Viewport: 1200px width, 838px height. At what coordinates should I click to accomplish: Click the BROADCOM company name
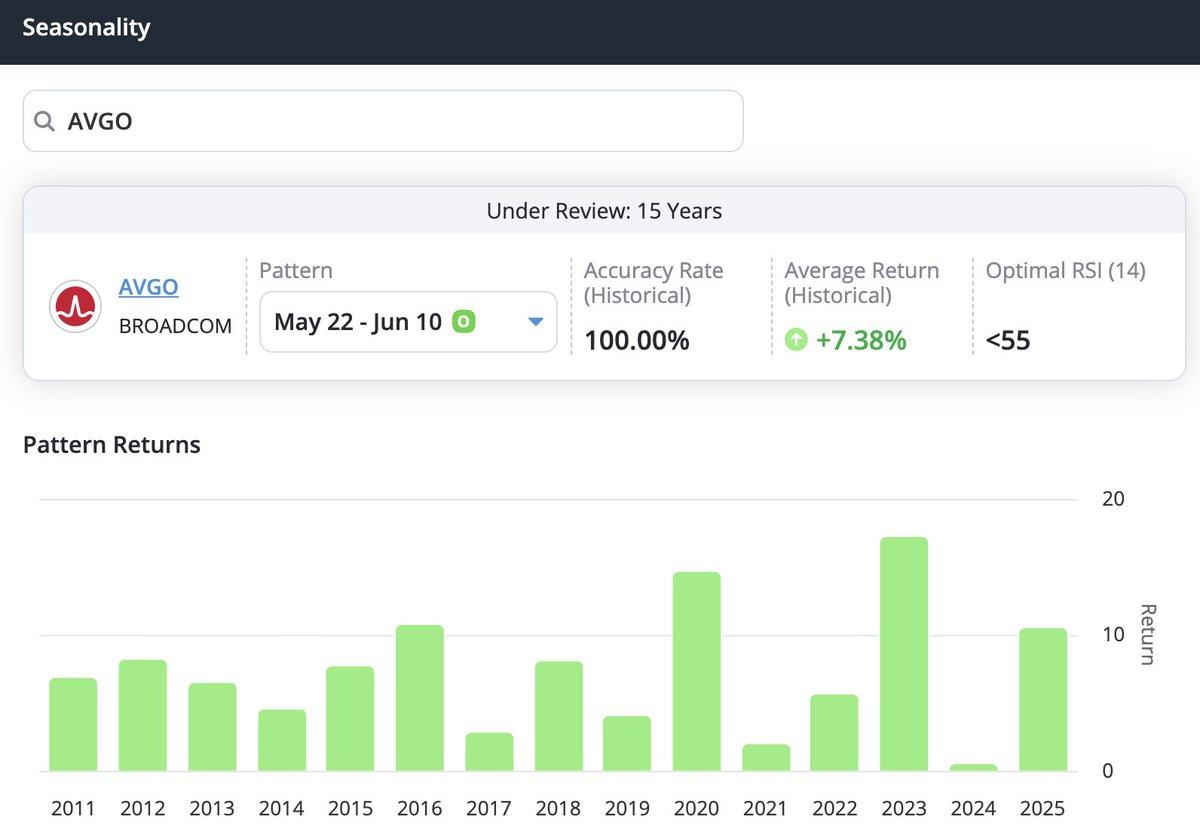point(175,326)
